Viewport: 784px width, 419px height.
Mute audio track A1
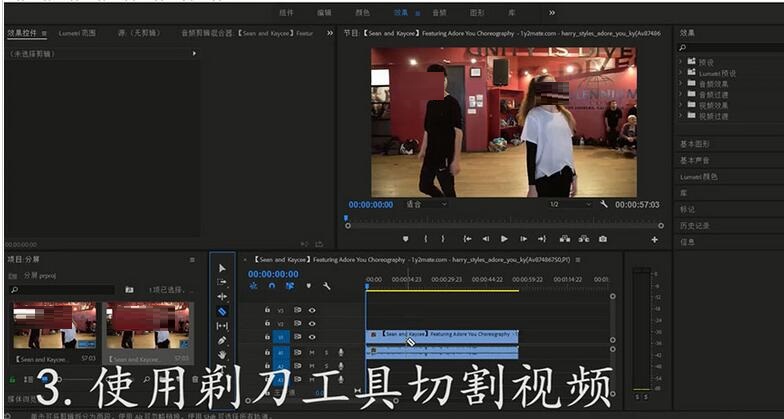312,352
